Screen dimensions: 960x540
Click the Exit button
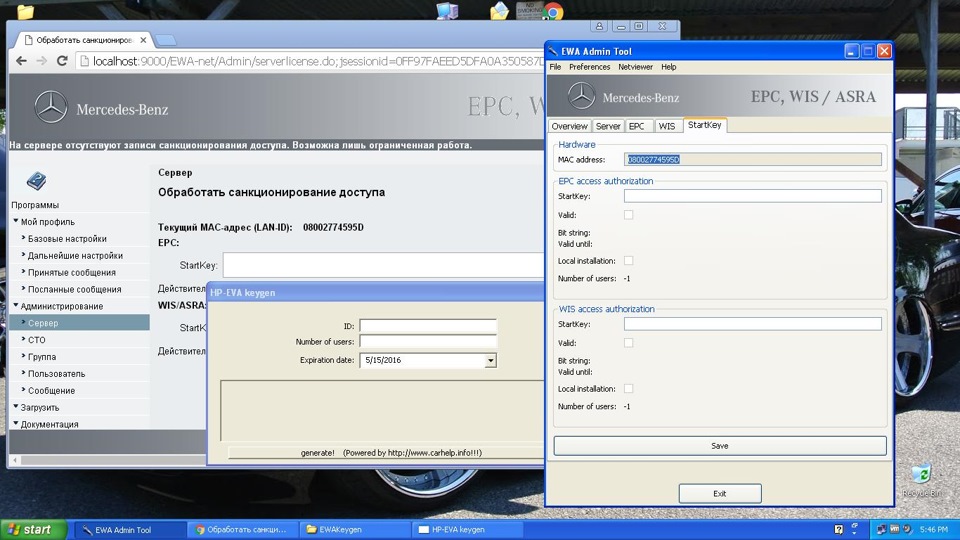(x=720, y=493)
